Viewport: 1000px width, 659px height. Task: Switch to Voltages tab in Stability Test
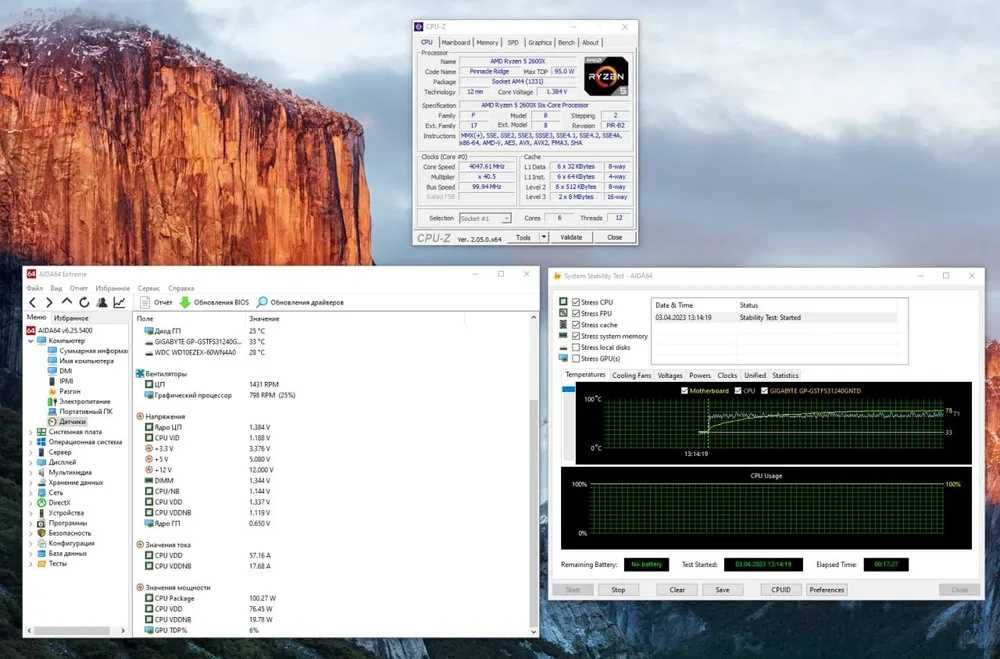[670, 376]
